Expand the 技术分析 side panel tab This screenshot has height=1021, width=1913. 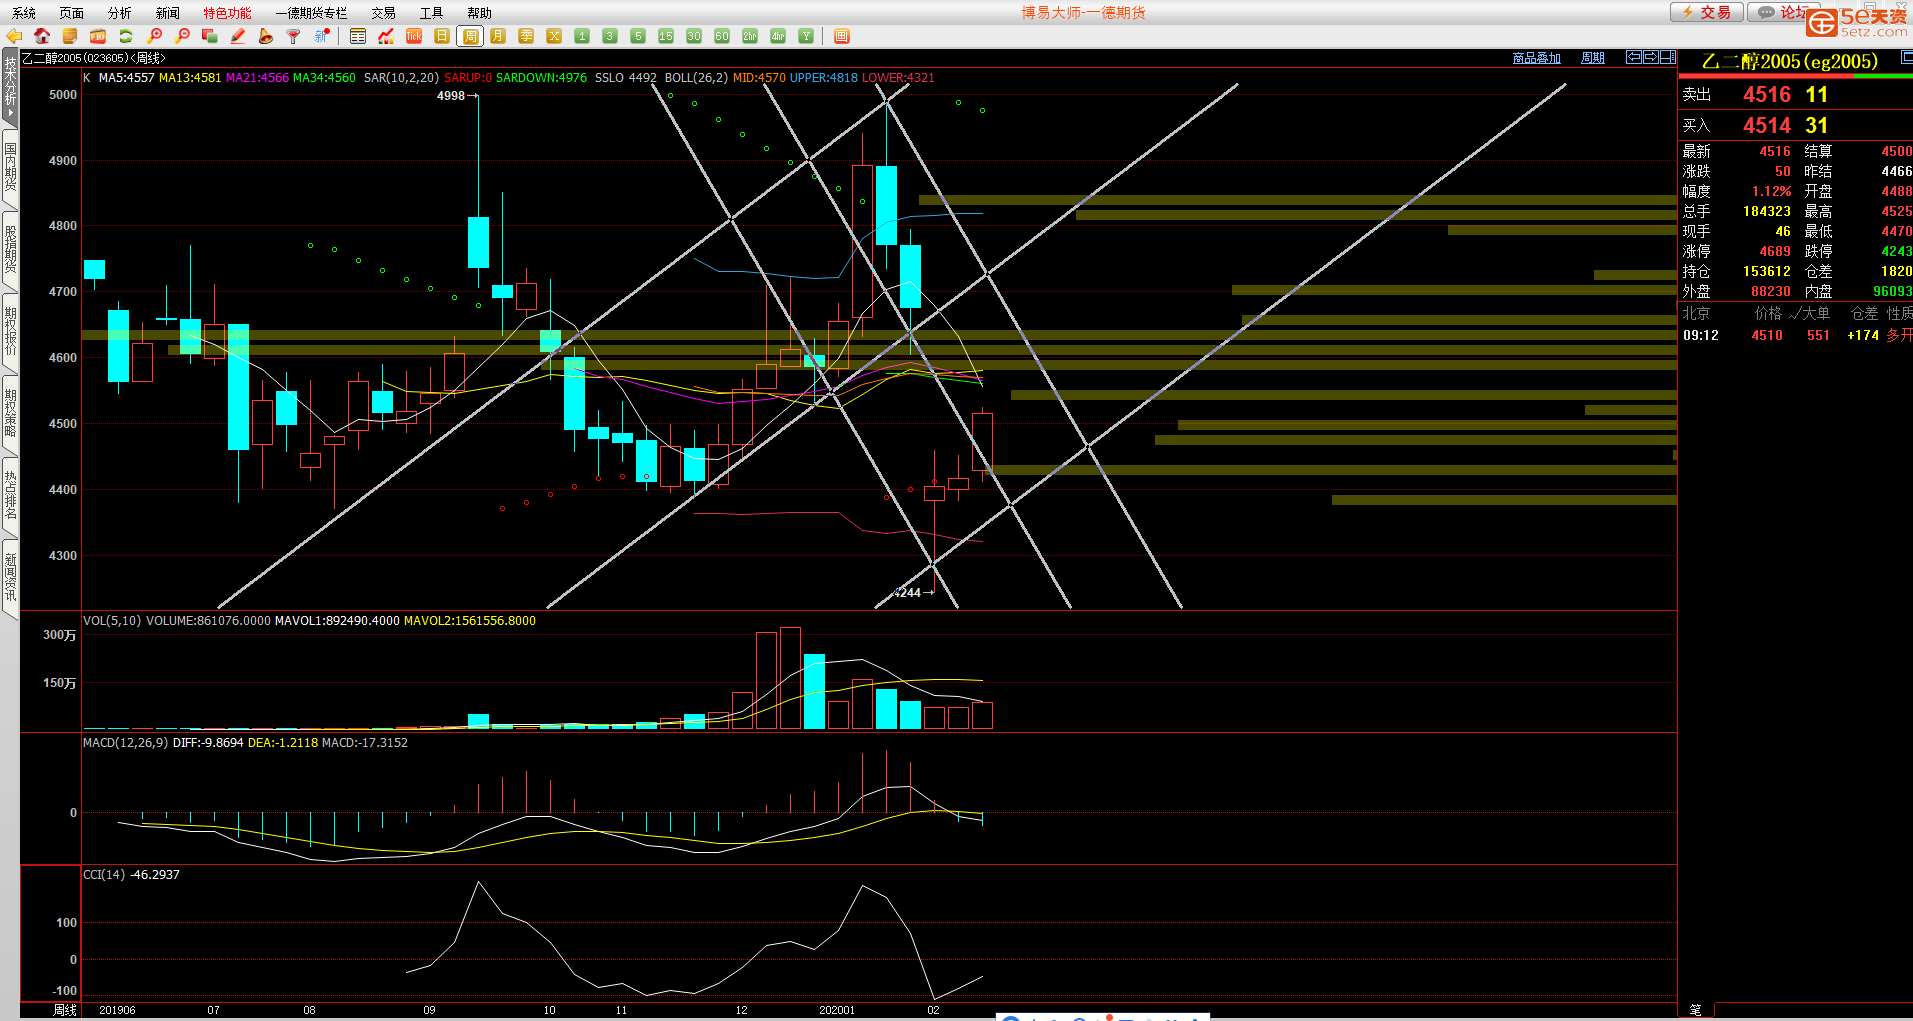10,88
